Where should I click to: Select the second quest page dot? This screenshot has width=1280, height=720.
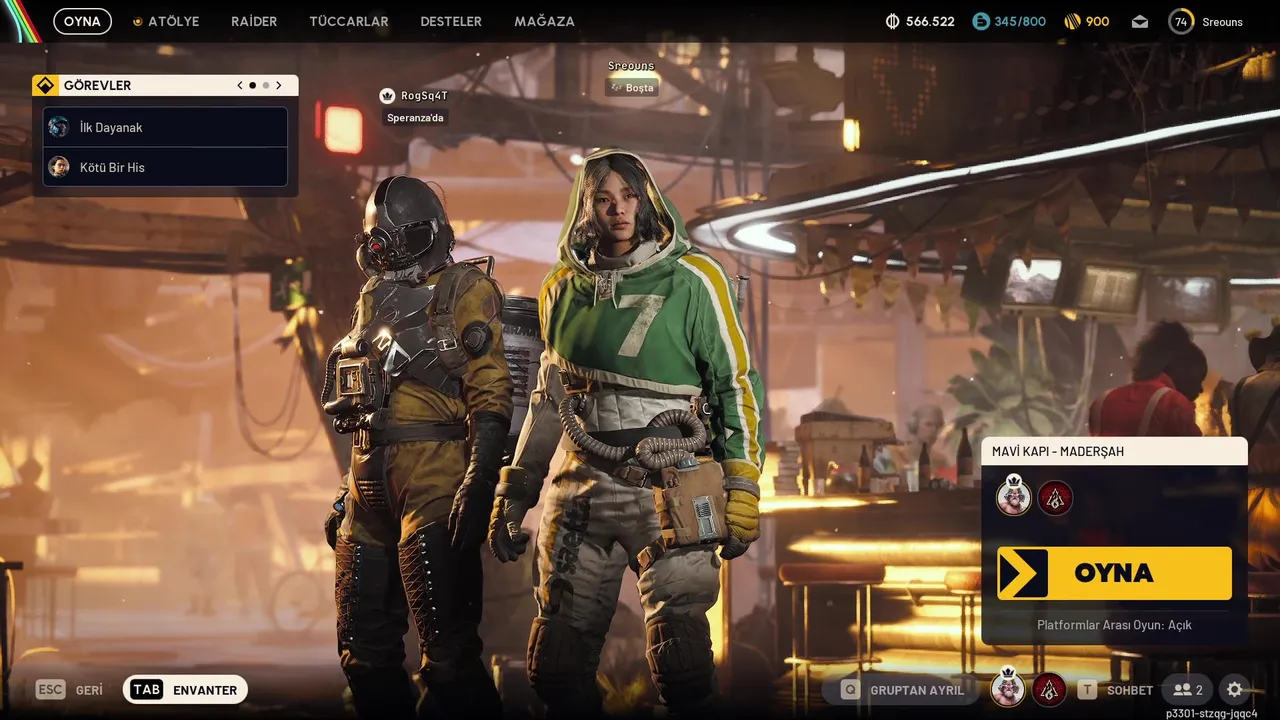pyautogui.click(x=265, y=86)
